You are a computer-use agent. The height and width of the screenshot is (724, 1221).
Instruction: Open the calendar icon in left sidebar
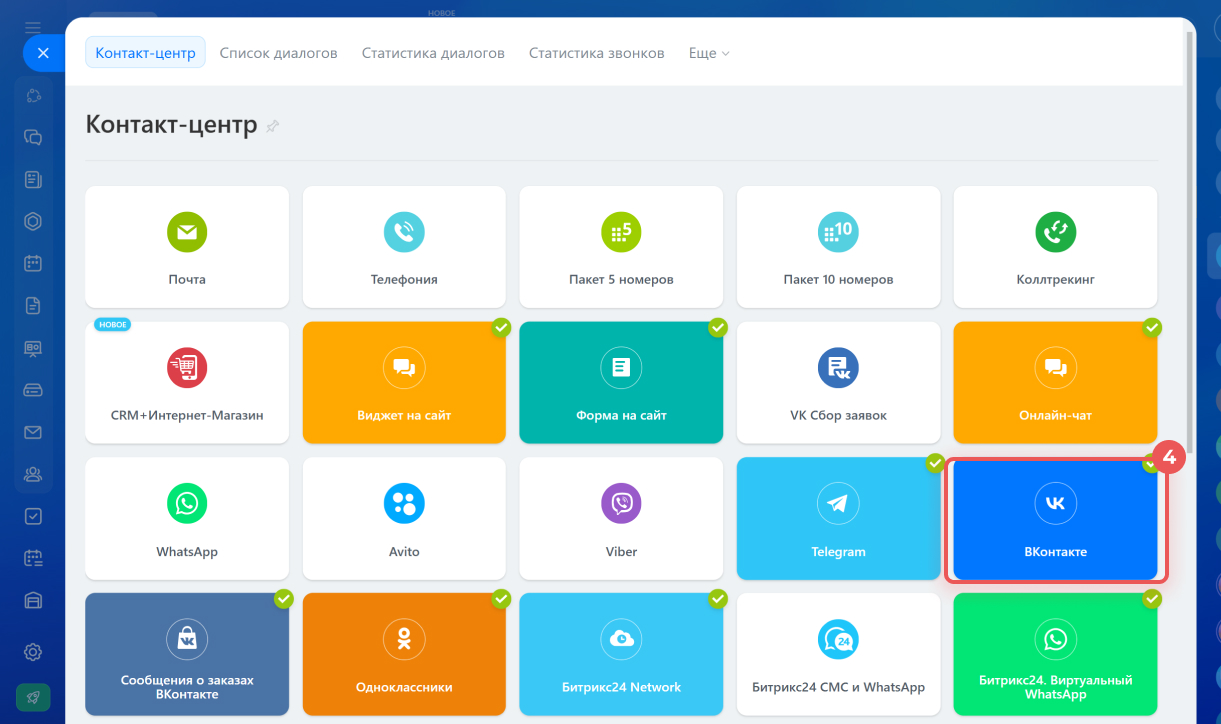(33, 263)
